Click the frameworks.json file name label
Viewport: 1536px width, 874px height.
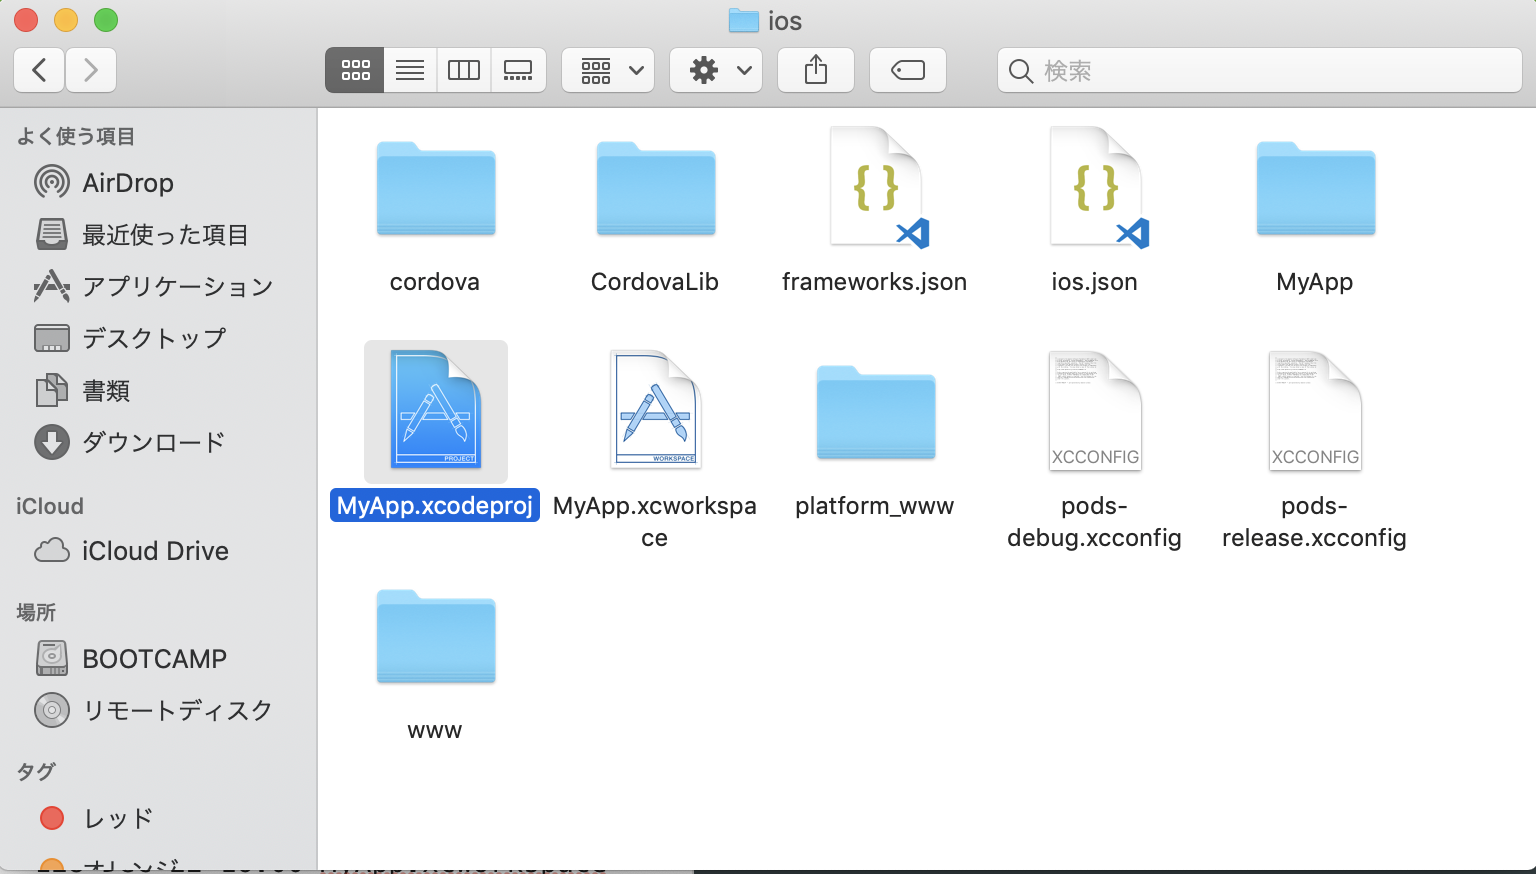click(874, 282)
